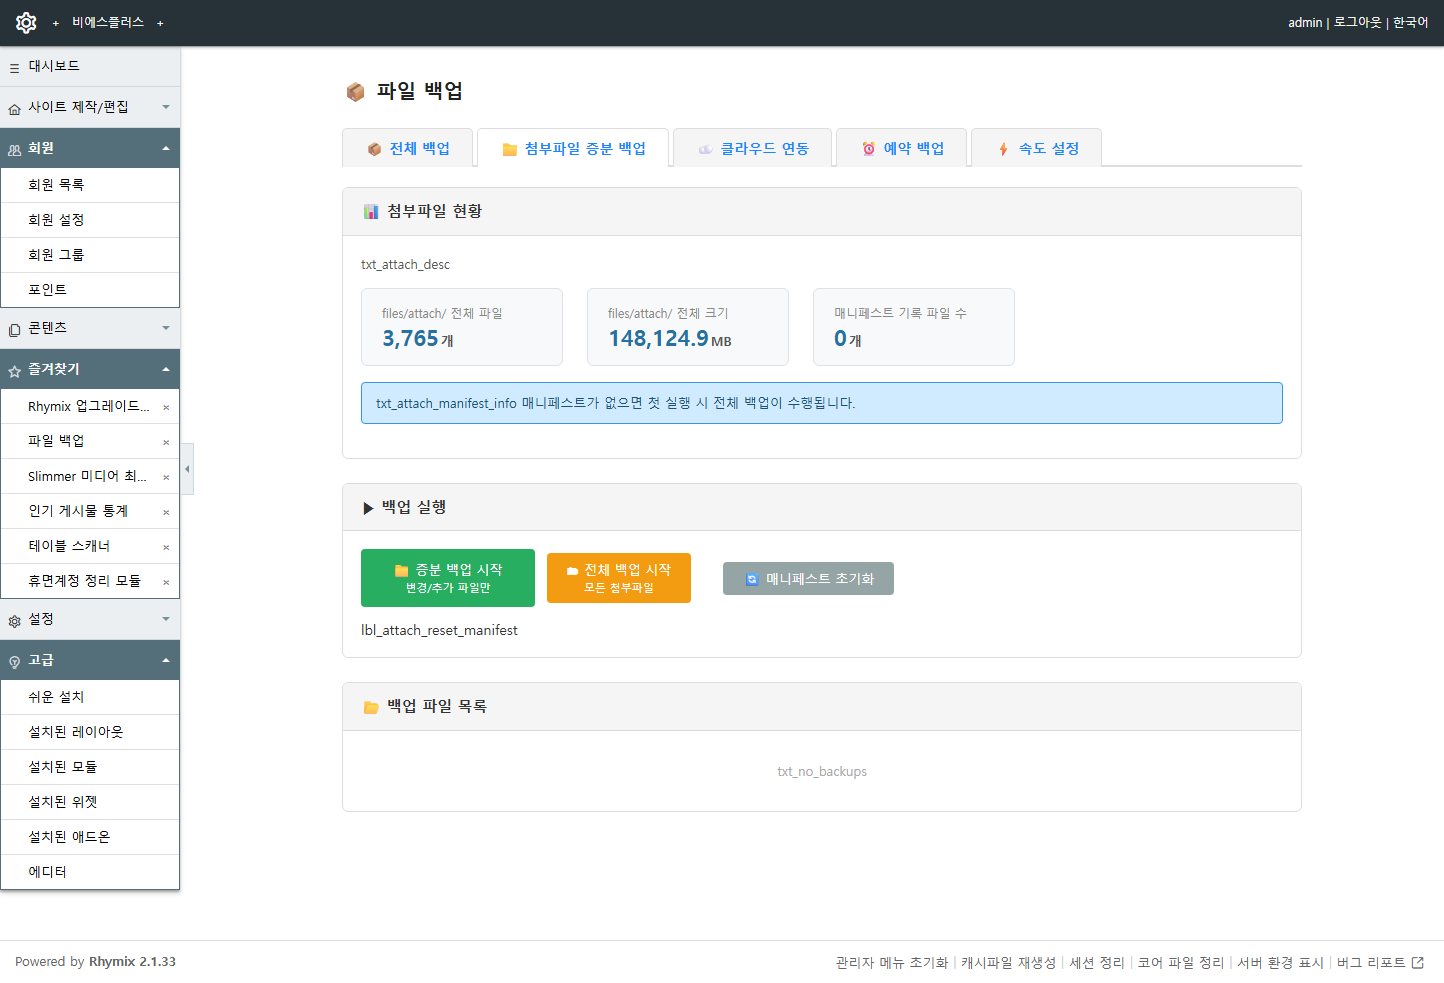Remove 휴면계정 정리 모듈 favorite with its x

[166, 582]
